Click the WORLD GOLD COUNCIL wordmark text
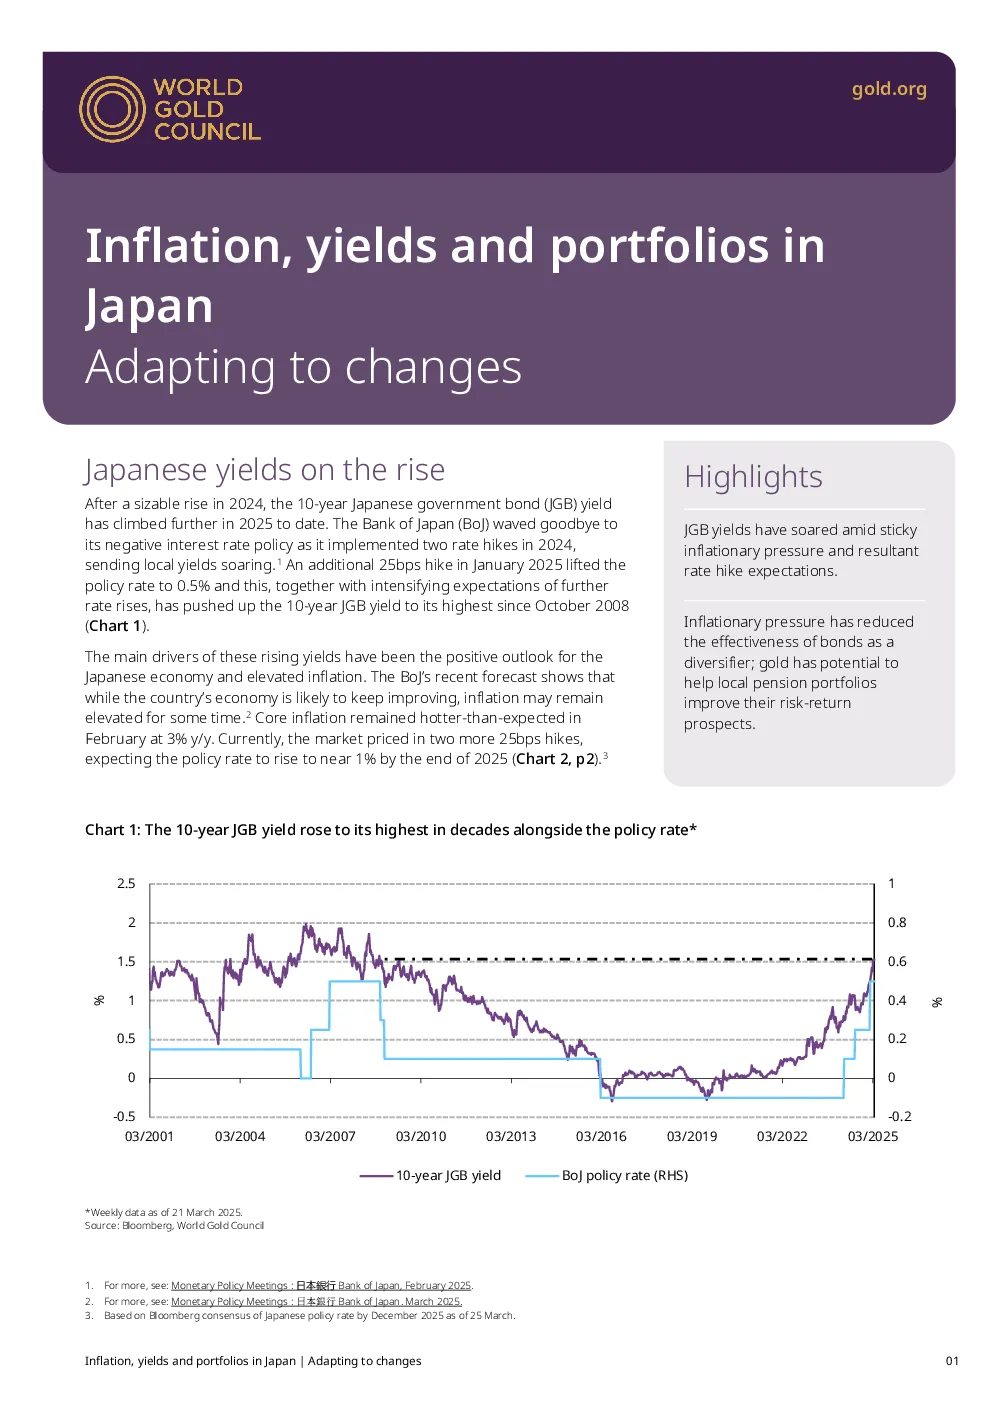992x1403 pixels. click(207, 109)
